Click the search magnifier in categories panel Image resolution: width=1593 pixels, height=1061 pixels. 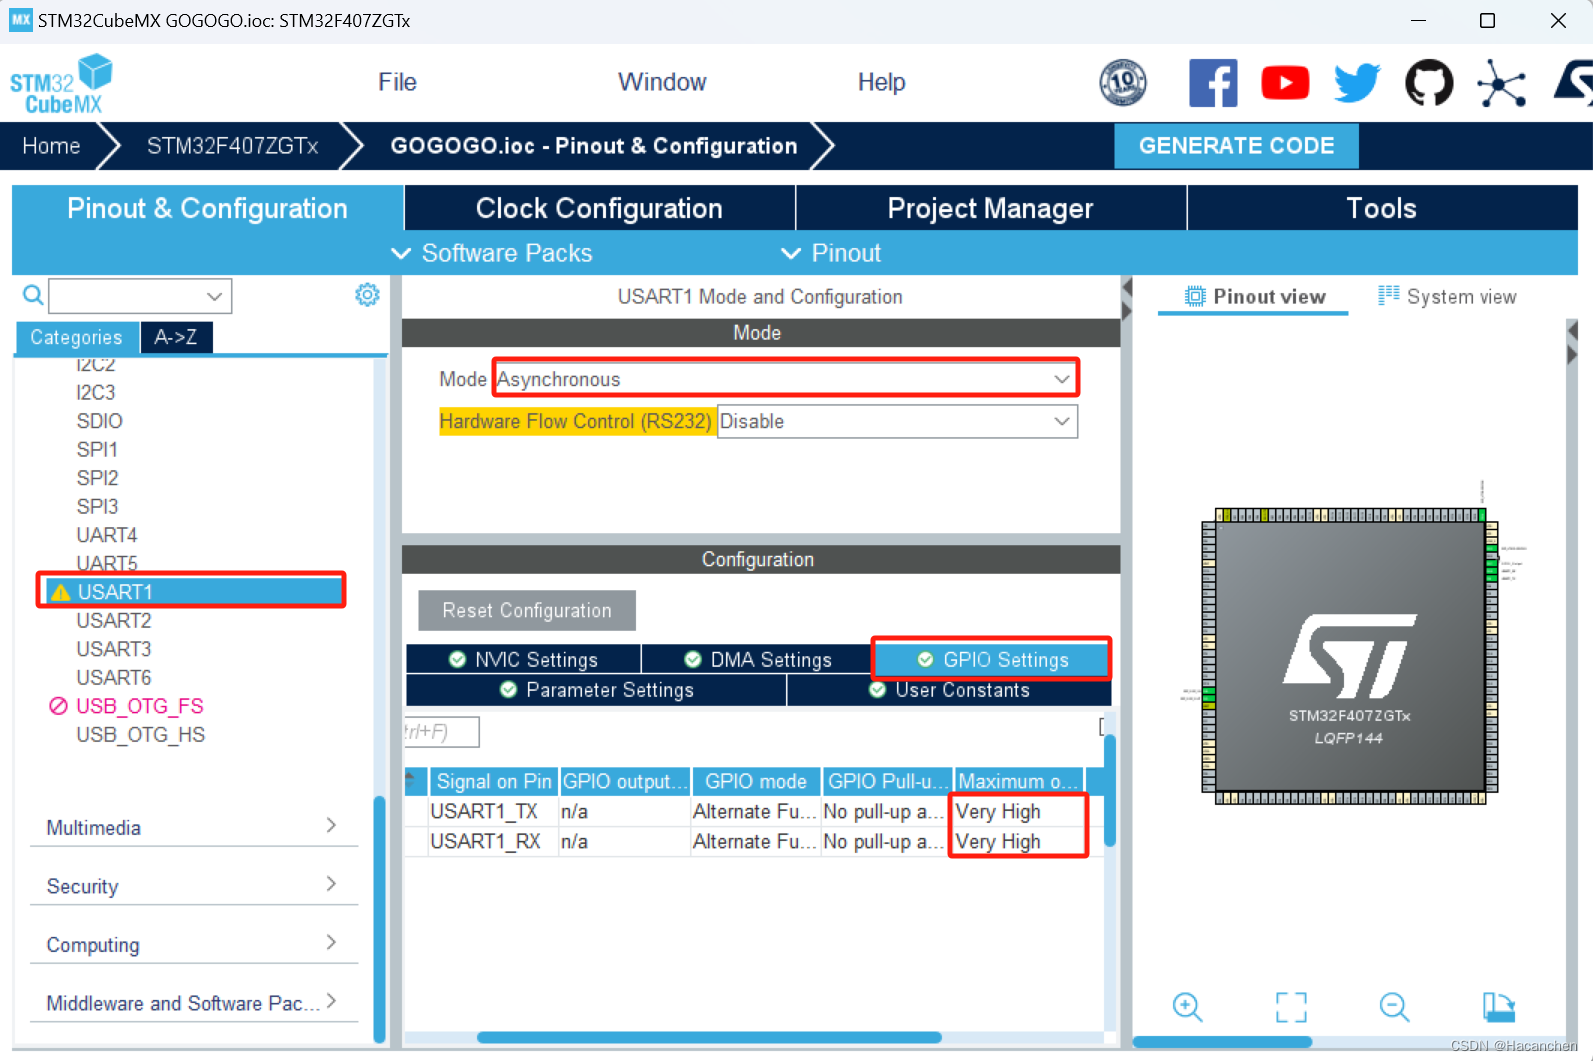33,295
